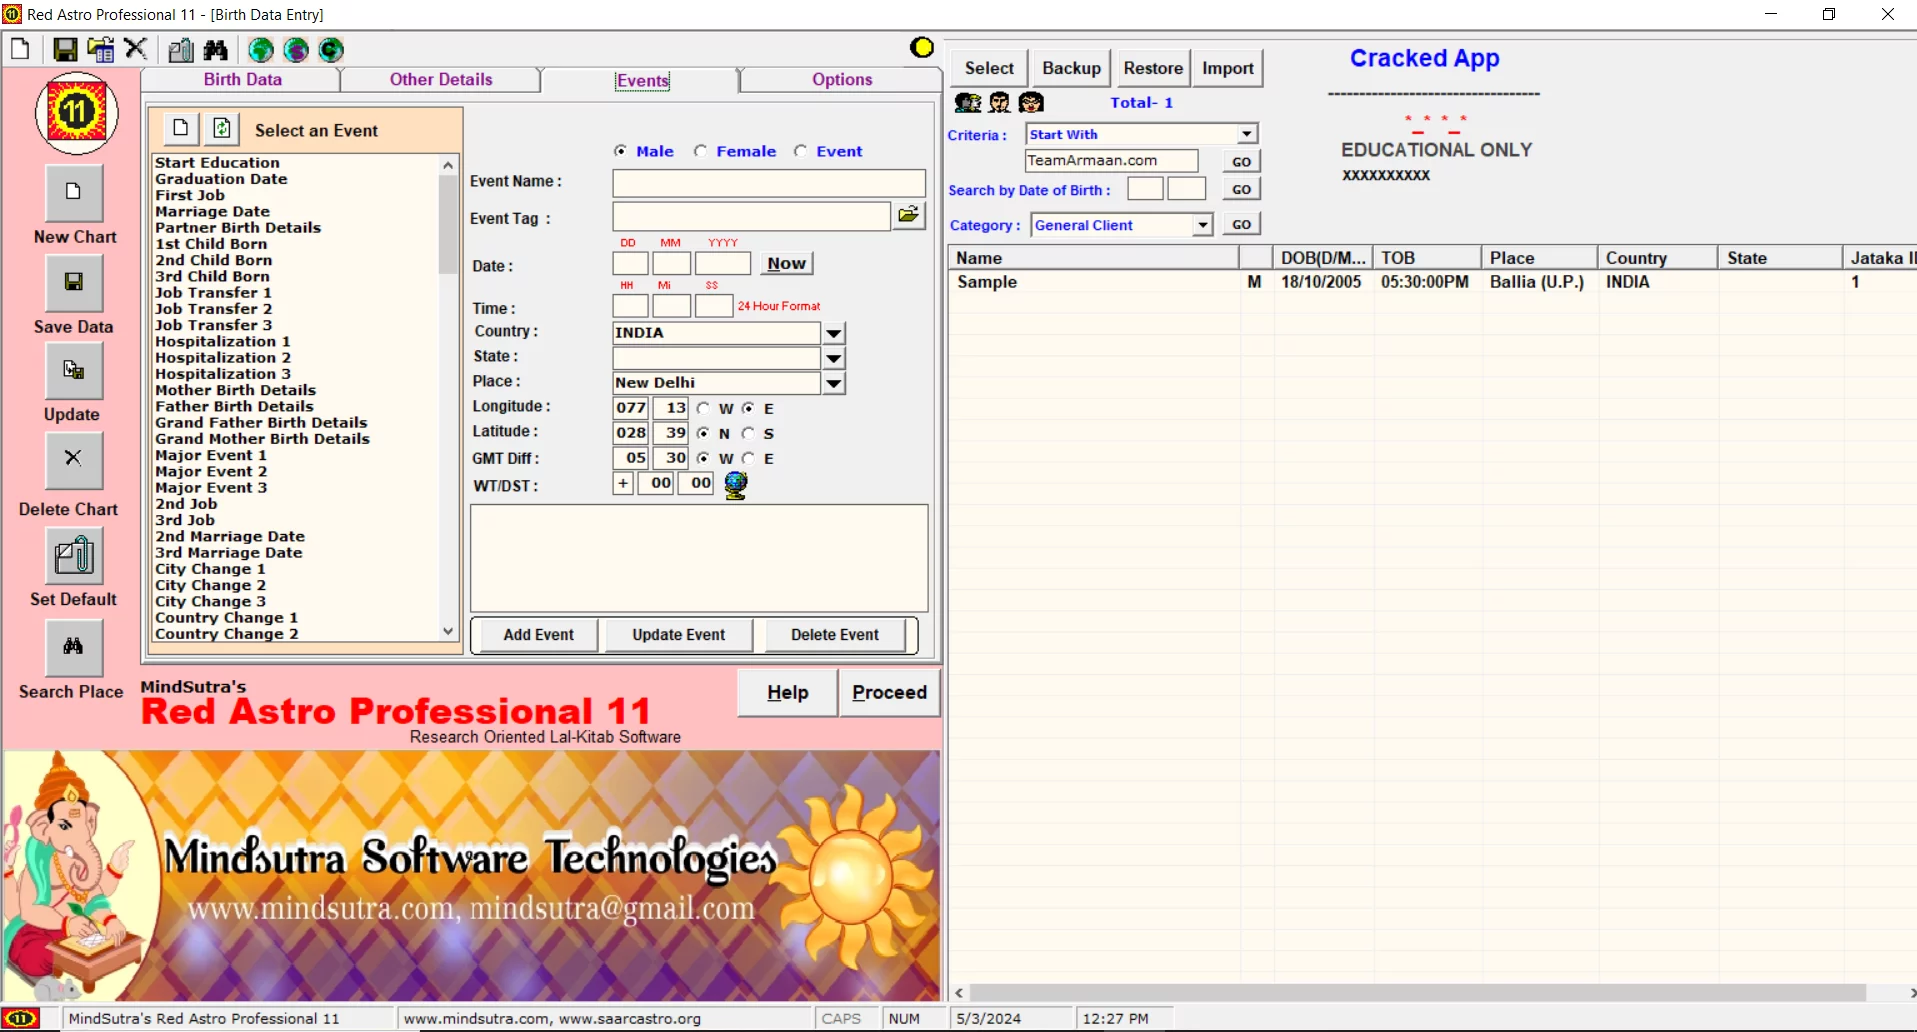Select the Female radio button

(x=701, y=151)
